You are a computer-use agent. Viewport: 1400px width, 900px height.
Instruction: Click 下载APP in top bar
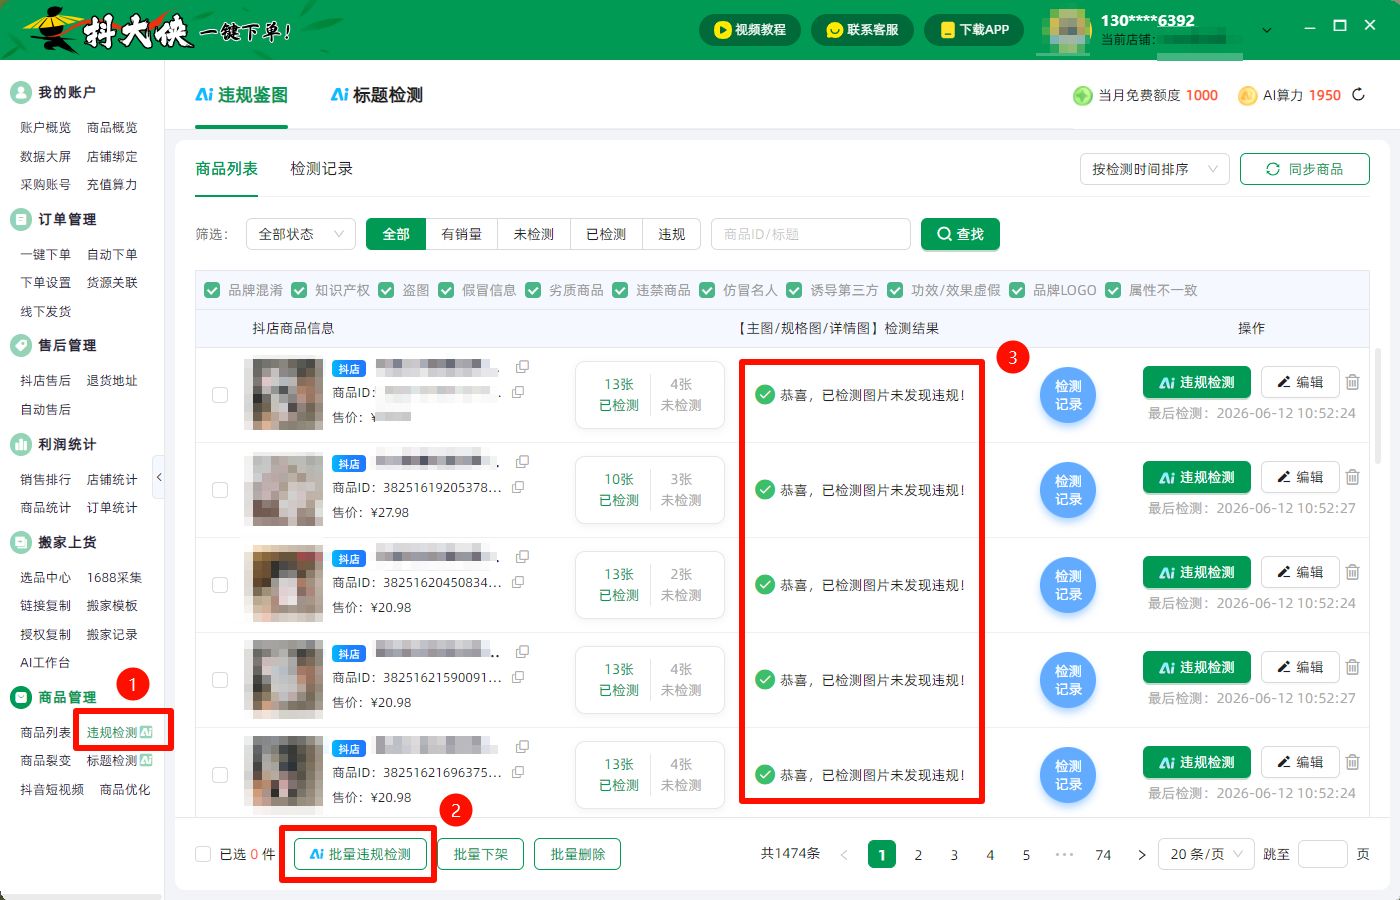point(974,30)
